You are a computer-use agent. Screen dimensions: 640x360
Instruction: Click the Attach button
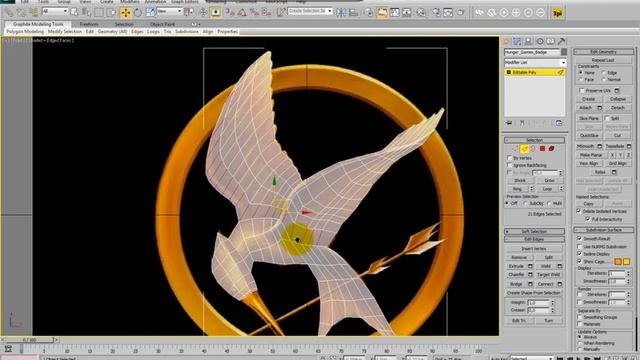coord(586,108)
